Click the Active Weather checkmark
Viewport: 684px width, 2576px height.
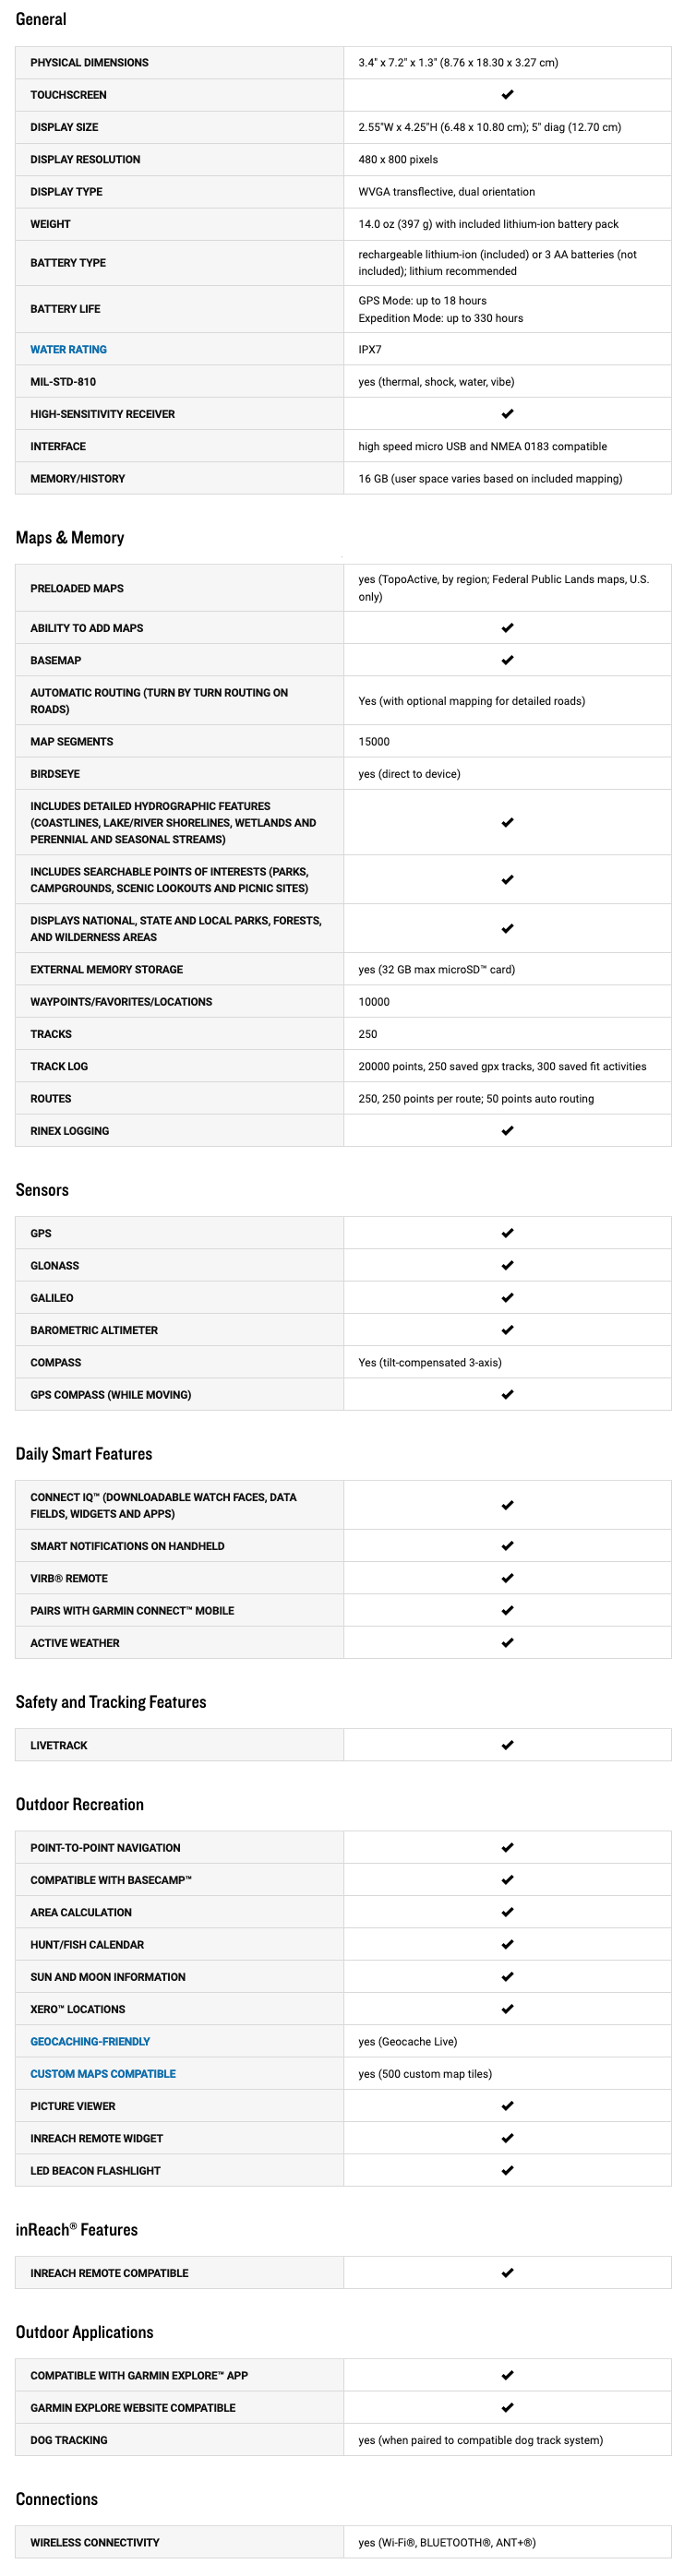[x=507, y=1643]
